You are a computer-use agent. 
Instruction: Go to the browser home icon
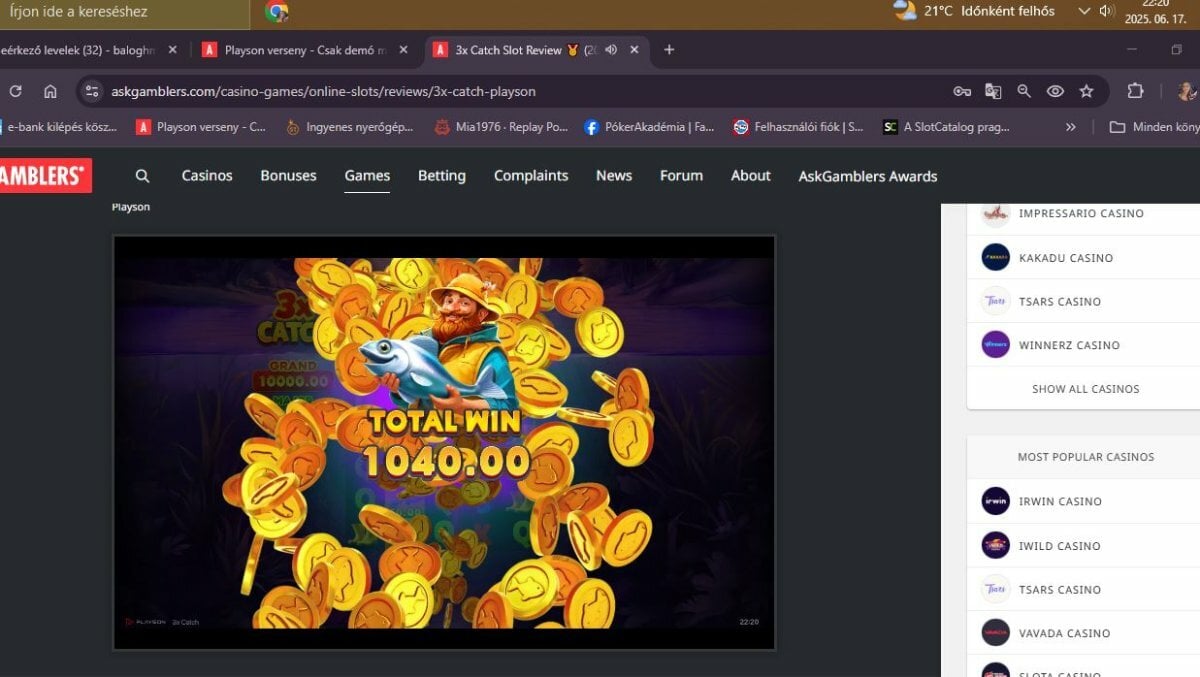(x=50, y=91)
